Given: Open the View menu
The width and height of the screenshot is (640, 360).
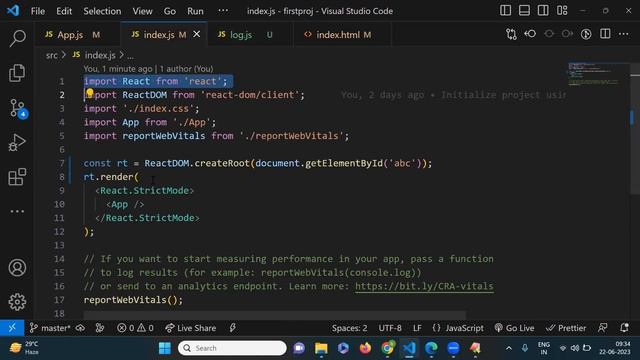Looking at the screenshot, I should click(142, 11).
